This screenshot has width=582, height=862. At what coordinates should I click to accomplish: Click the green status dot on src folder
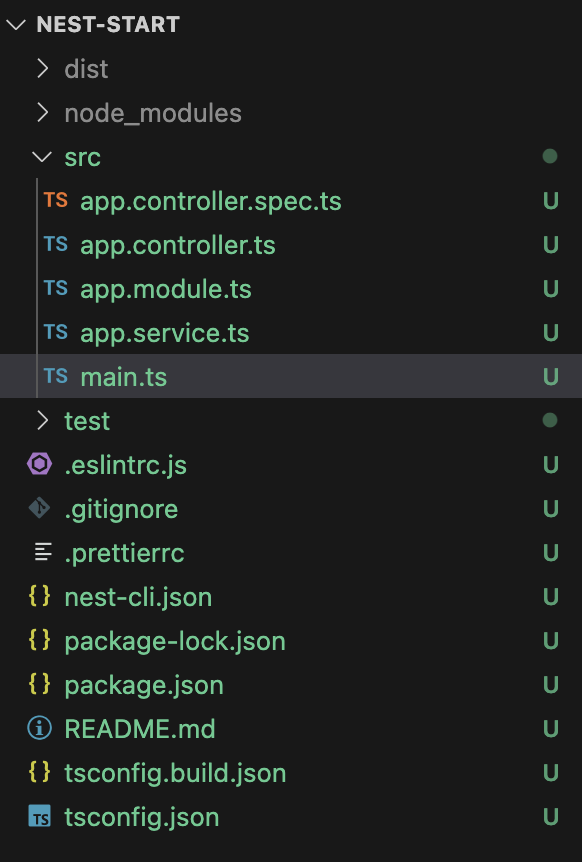point(550,157)
